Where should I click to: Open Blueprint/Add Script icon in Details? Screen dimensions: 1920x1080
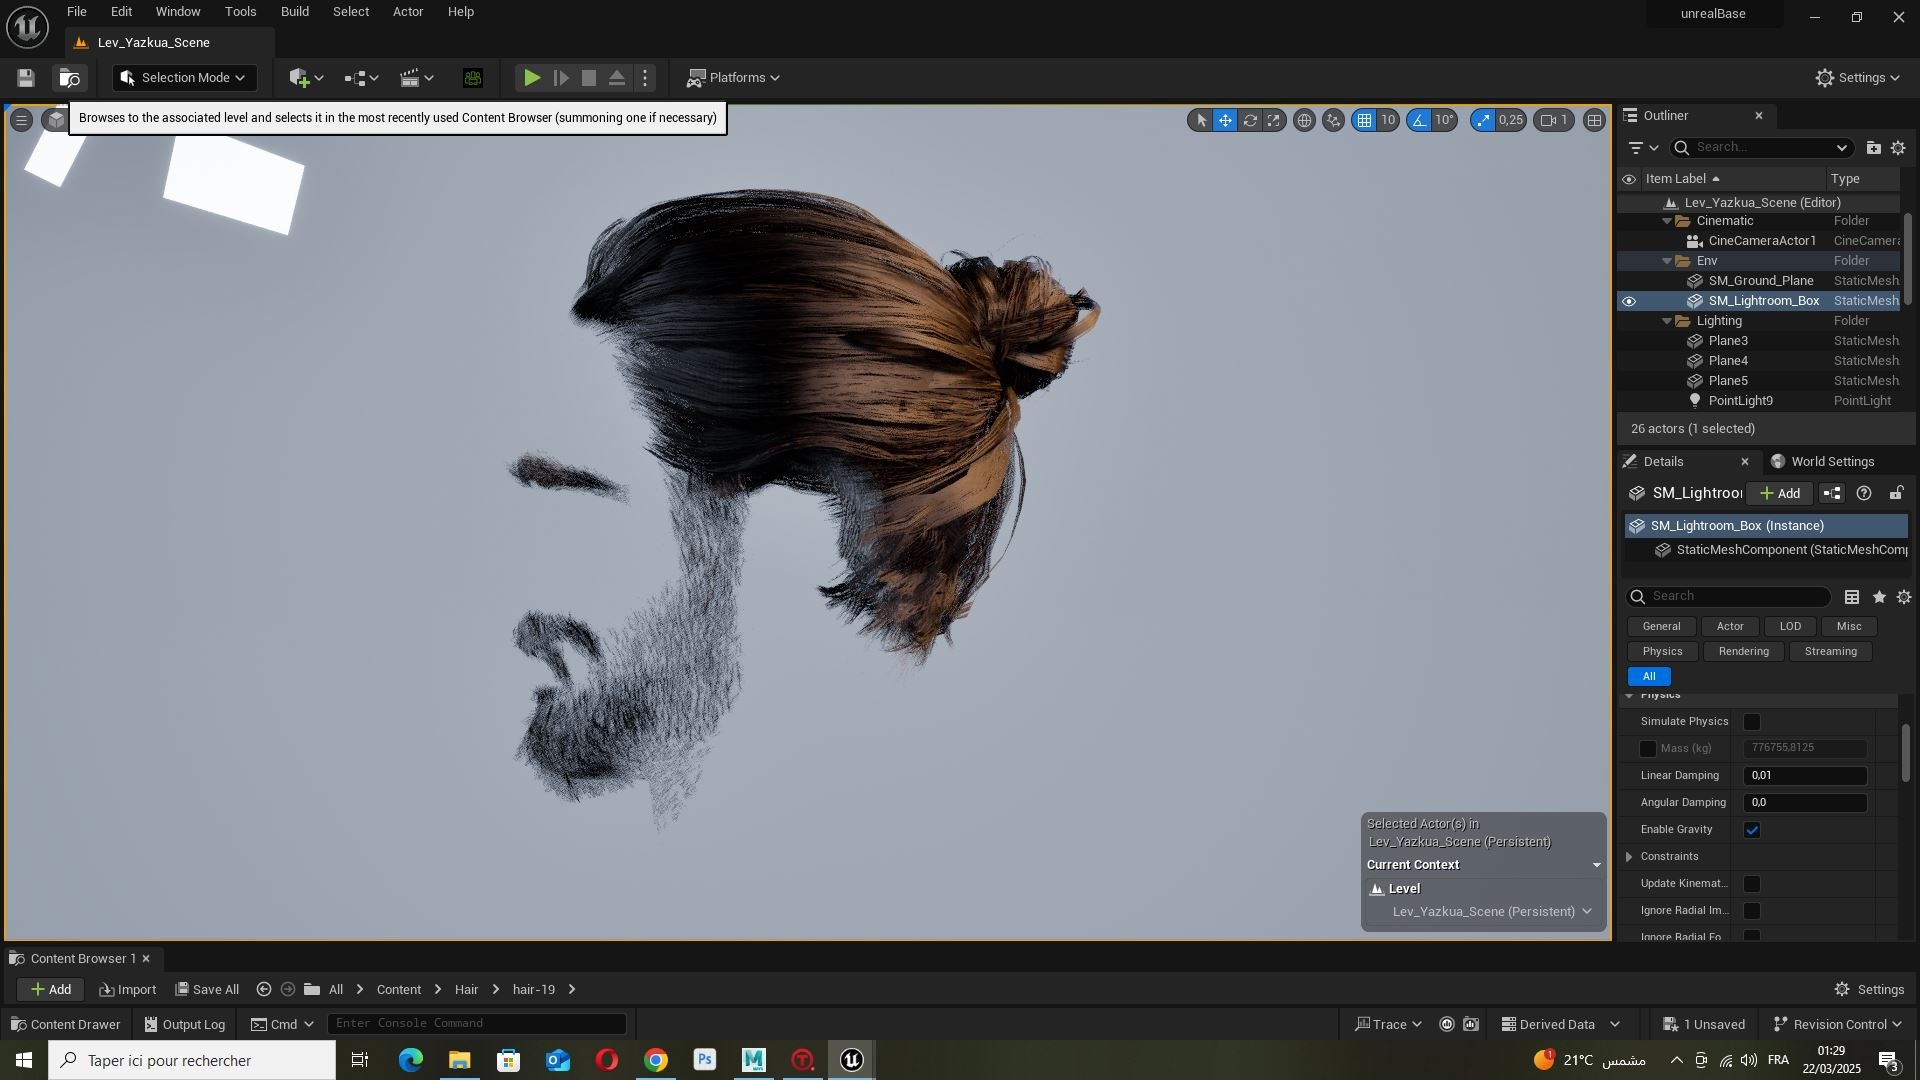(x=1832, y=493)
